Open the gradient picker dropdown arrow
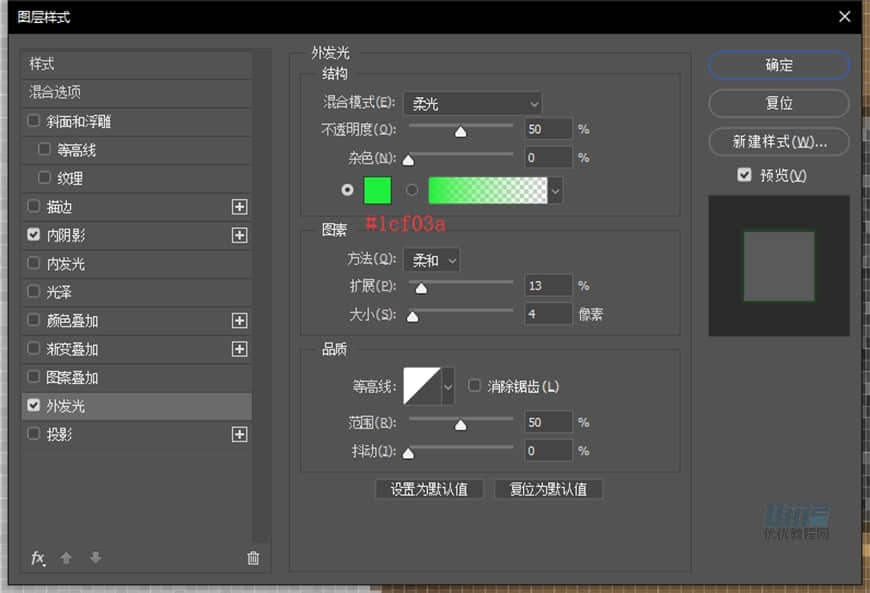Image resolution: width=870 pixels, height=593 pixels. 555,189
